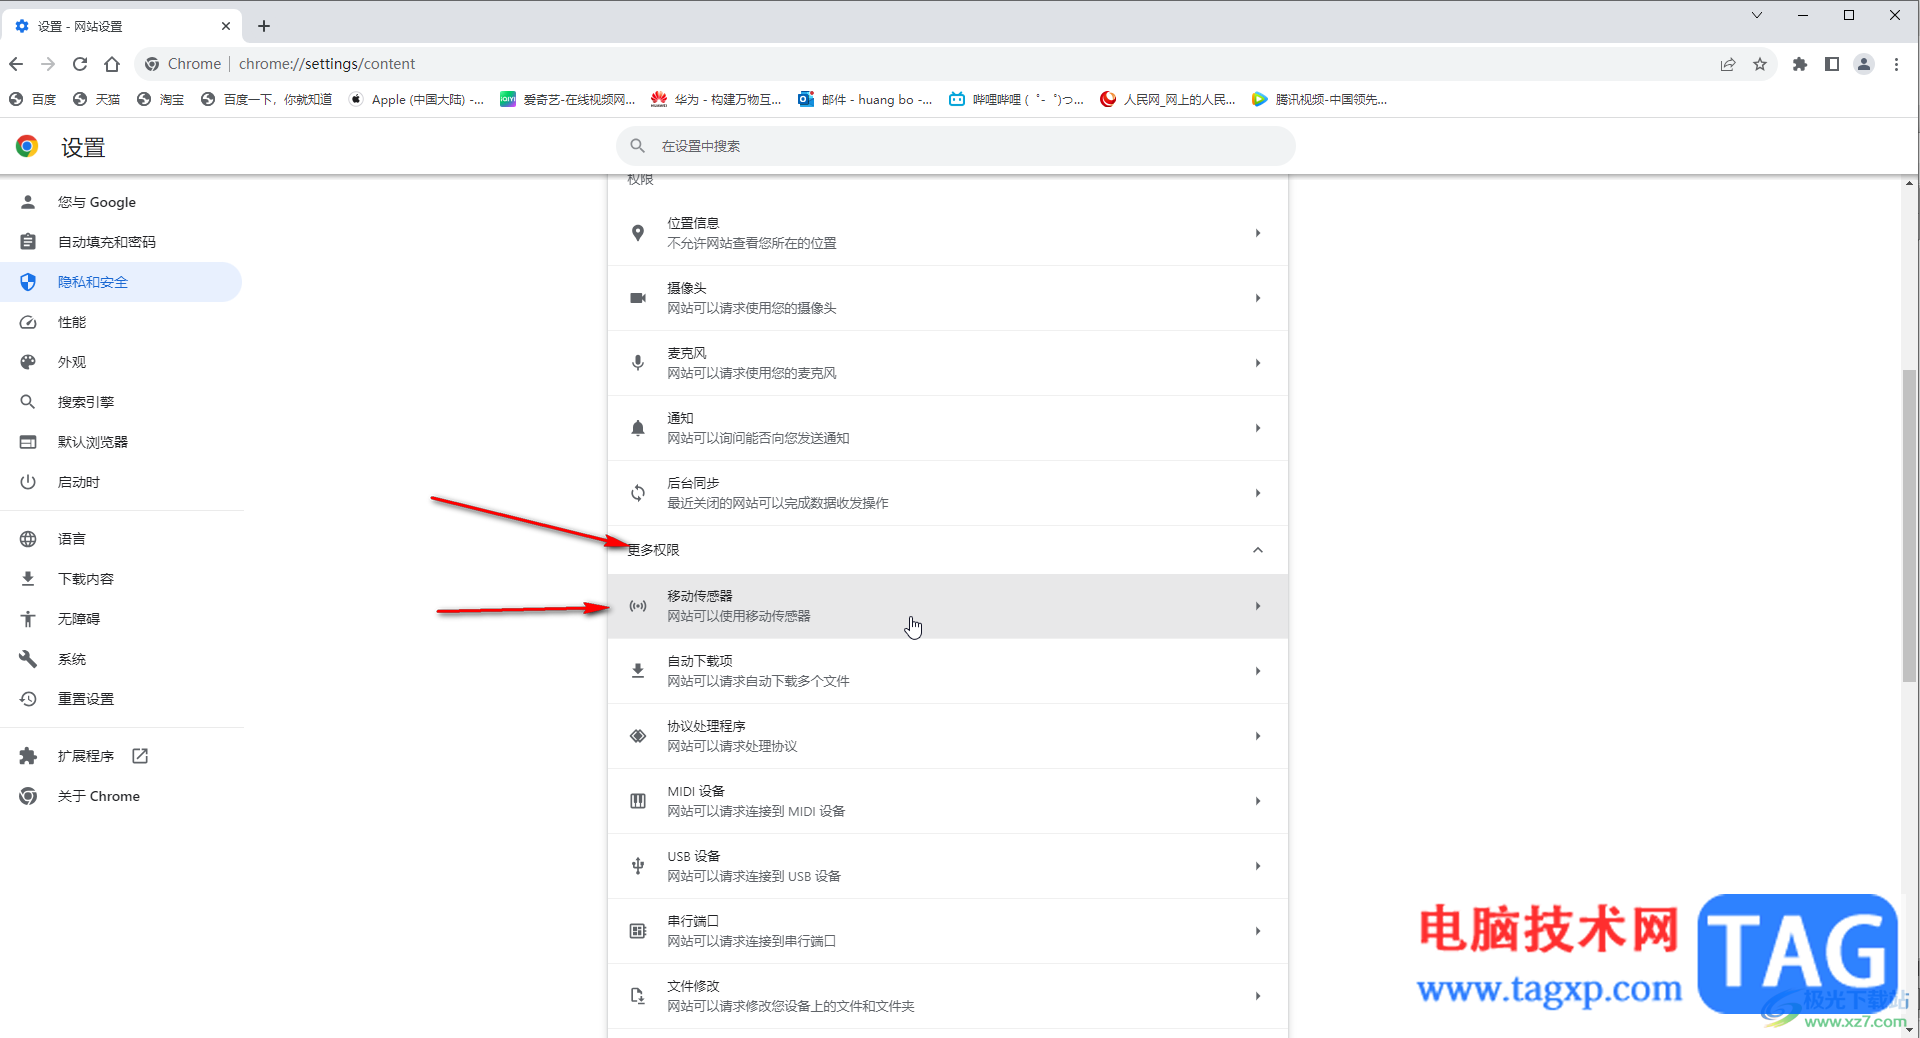This screenshot has width=1920, height=1038.
Task: Open the 摄像头 permission settings
Action: click(948, 298)
